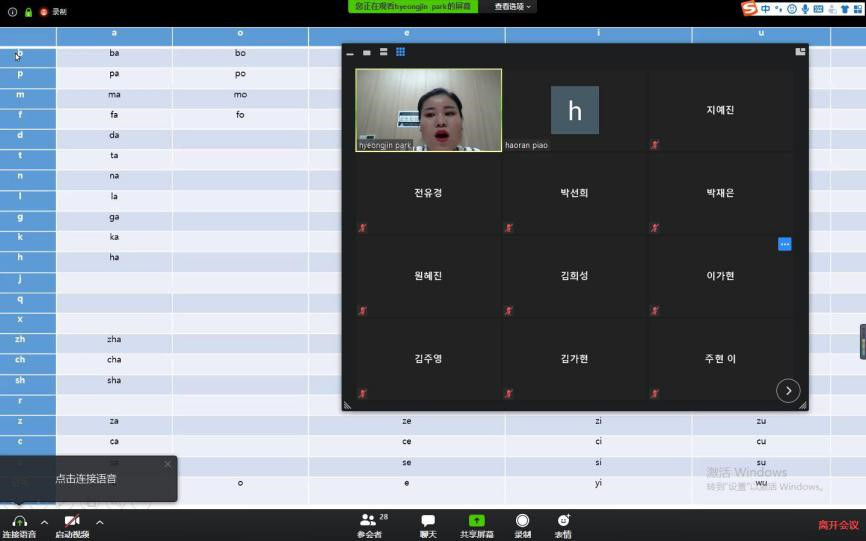Toggle Sogou punctuation mode icon
The image size is (866, 541).
[779, 9]
